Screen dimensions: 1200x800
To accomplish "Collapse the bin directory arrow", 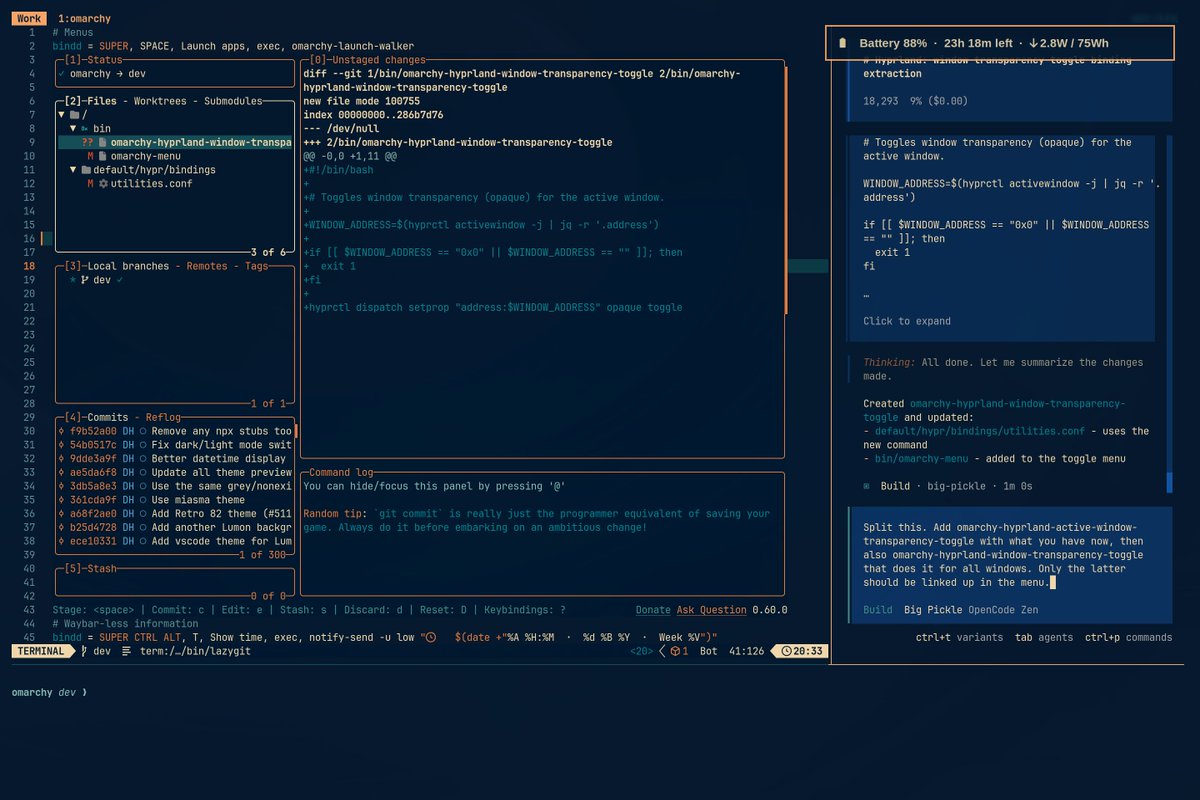I will click(73, 129).
